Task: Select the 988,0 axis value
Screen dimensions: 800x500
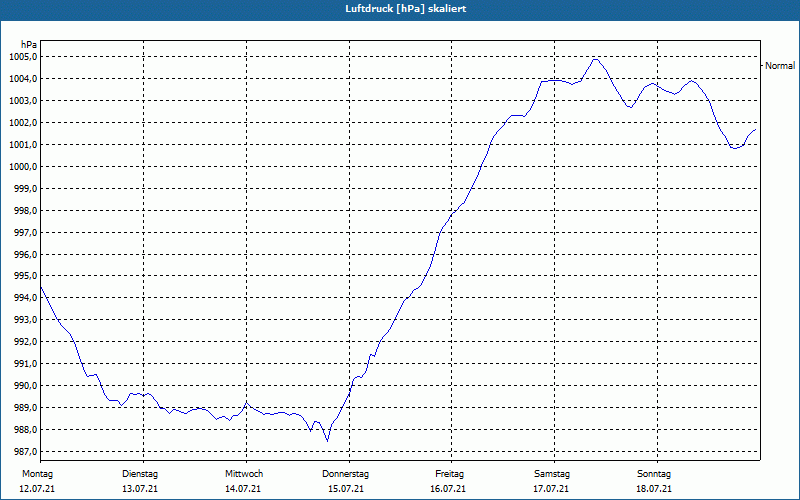Action: click(x=25, y=429)
